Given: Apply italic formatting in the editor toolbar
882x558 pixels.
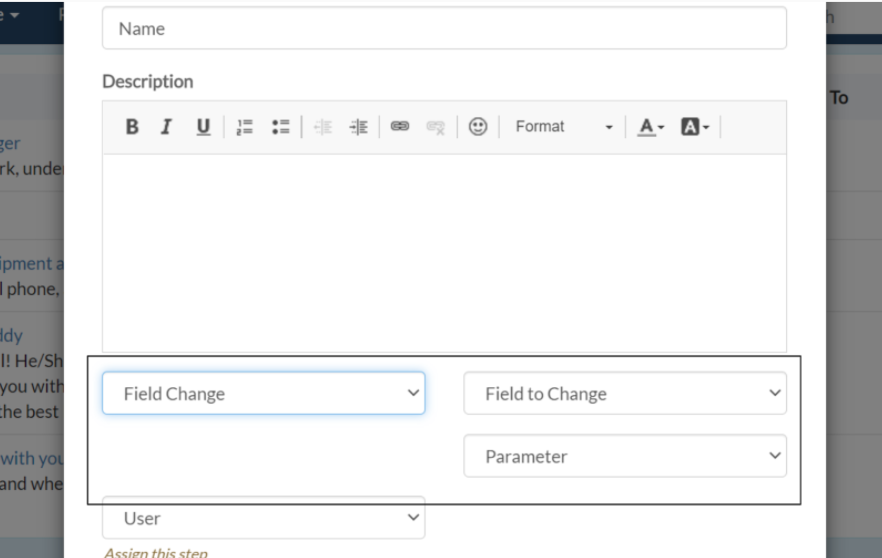Looking at the screenshot, I should (x=166, y=127).
